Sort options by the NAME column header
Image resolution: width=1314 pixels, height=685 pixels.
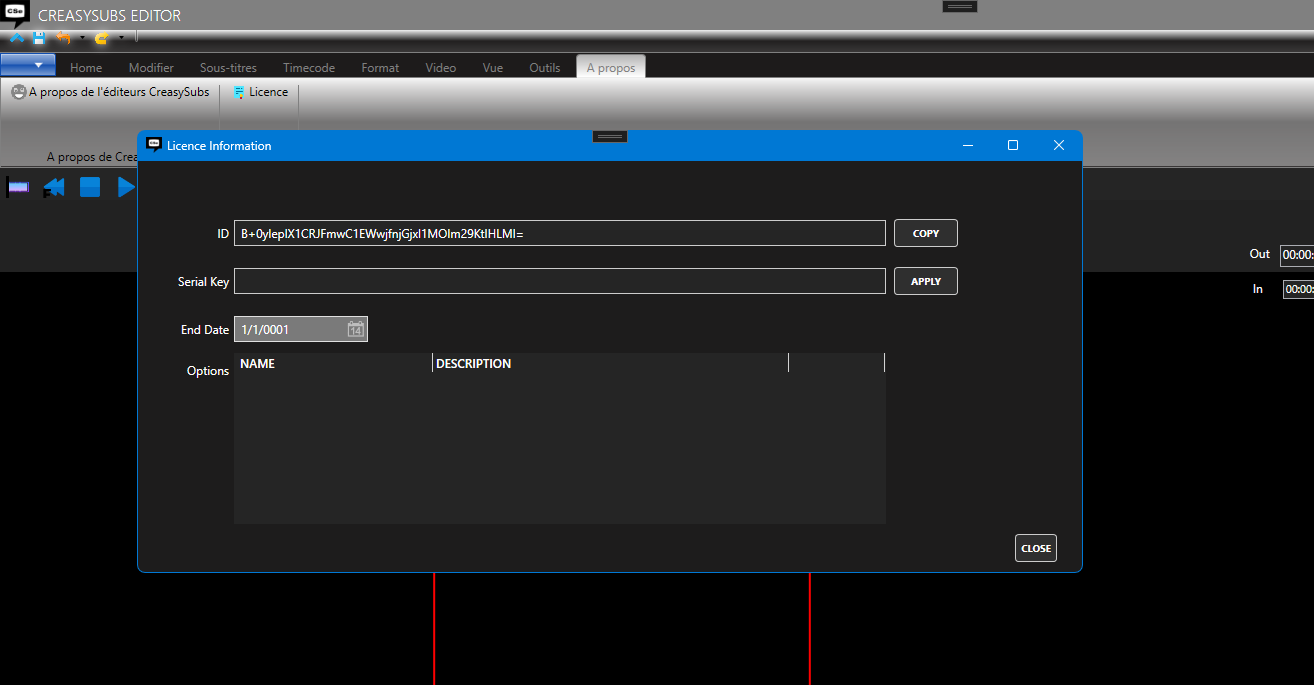[x=333, y=363]
